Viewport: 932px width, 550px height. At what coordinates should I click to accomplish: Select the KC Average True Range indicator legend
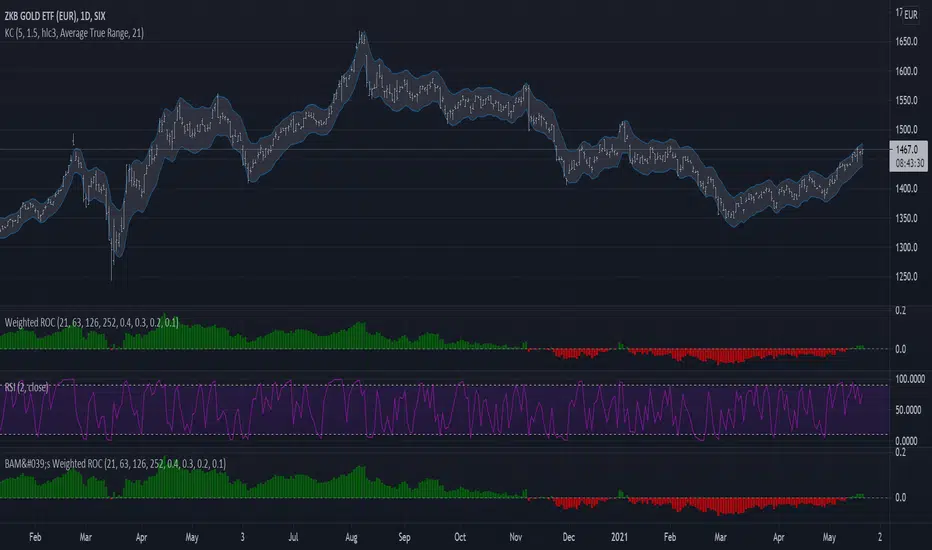(74, 33)
